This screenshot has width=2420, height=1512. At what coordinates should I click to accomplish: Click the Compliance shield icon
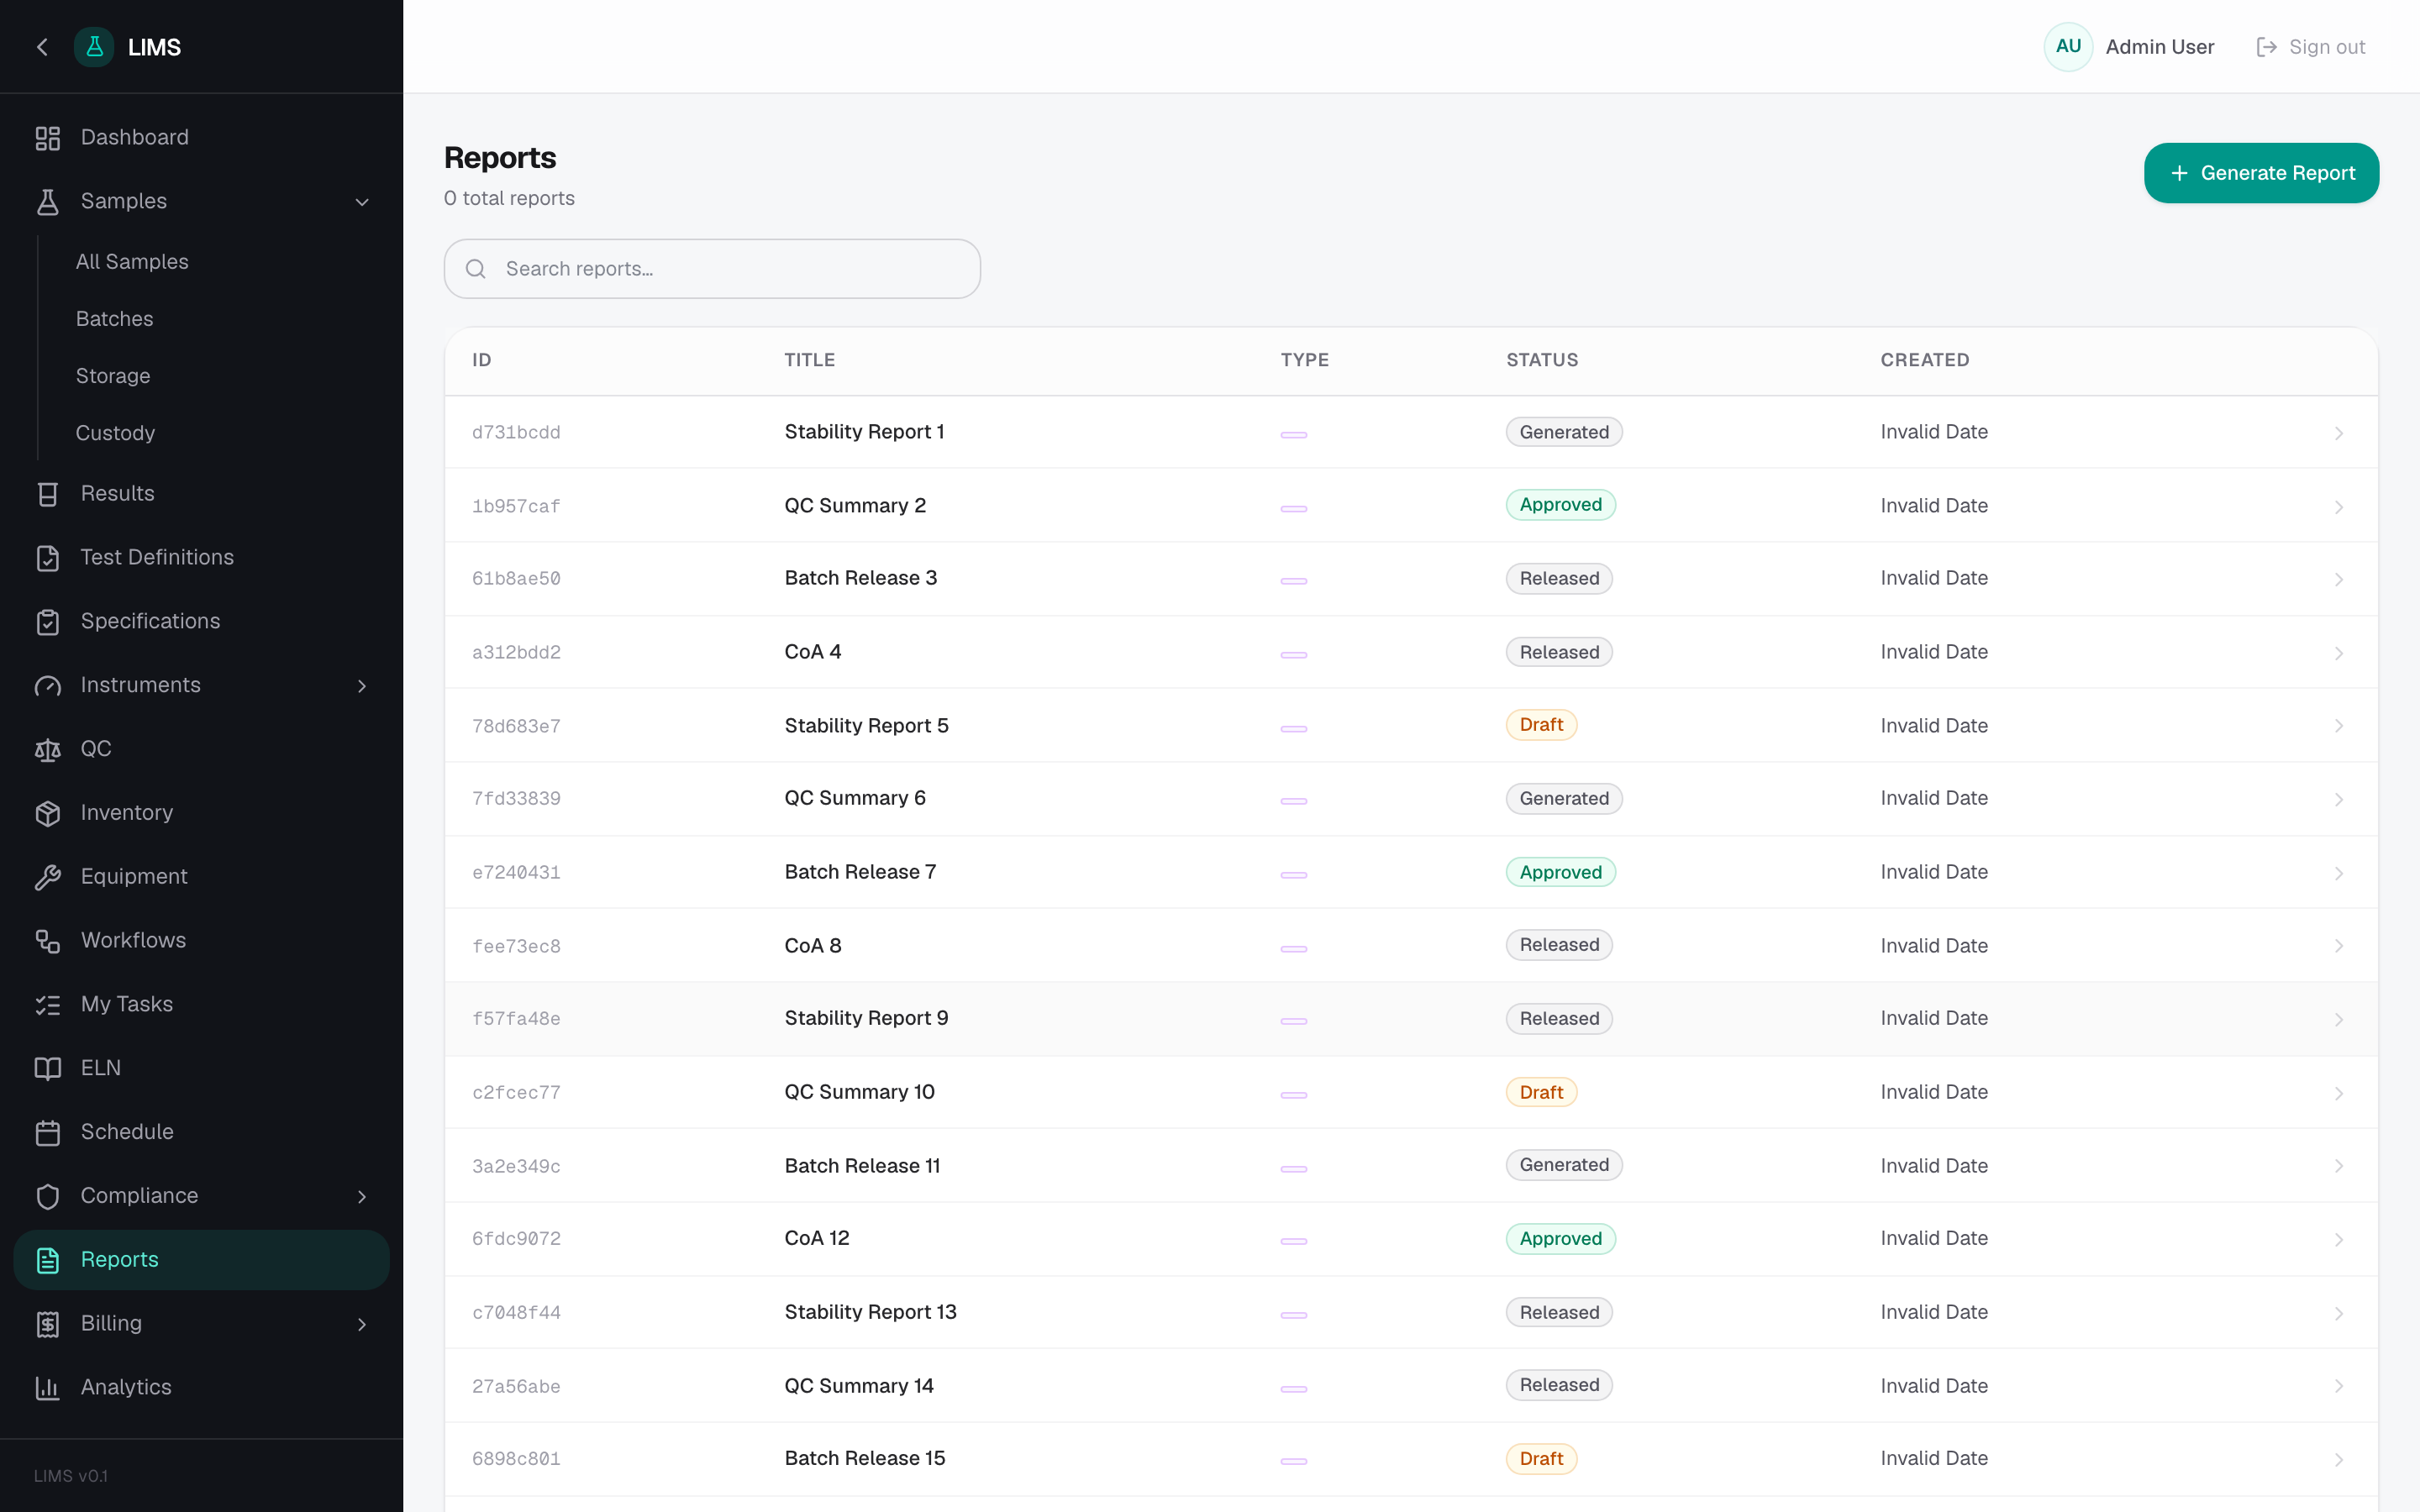48,1197
